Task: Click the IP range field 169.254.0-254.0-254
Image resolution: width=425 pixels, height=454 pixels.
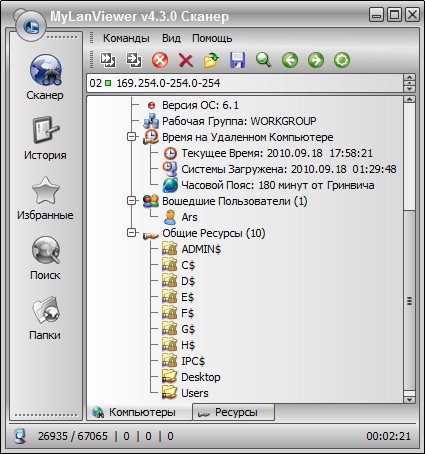Action: point(245,83)
